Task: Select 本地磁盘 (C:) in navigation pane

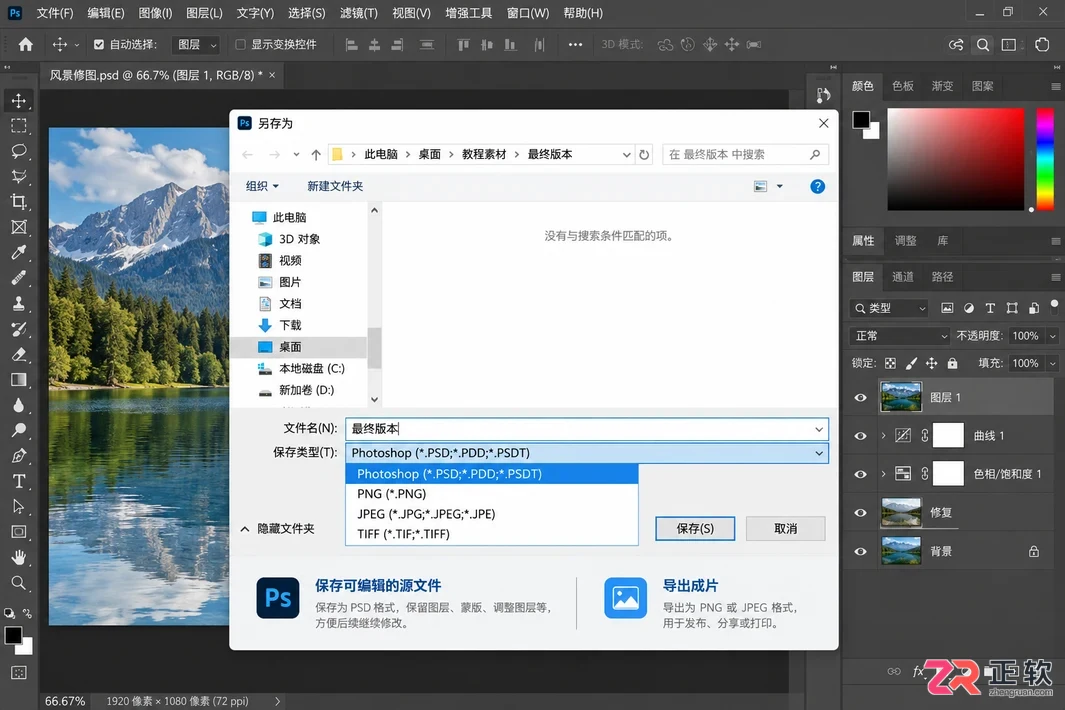Action: [x=301, y=368]
